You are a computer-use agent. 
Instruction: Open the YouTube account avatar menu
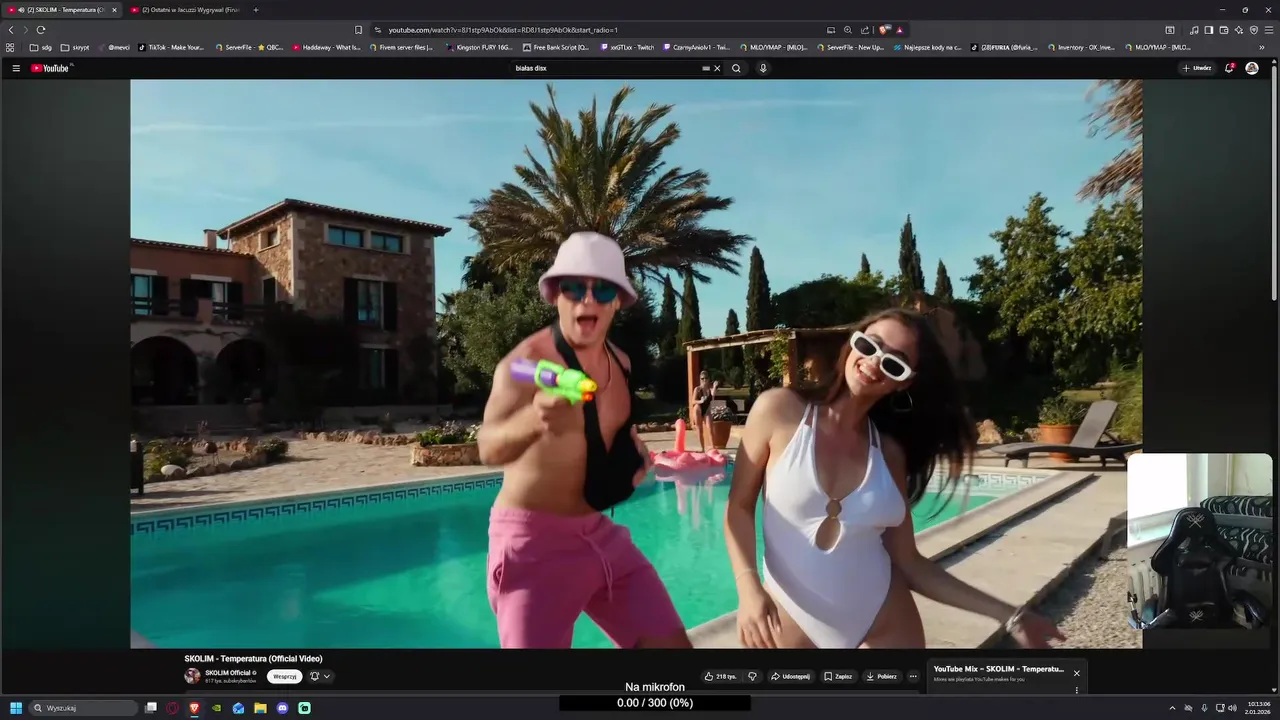click(x=1252, y=68)
